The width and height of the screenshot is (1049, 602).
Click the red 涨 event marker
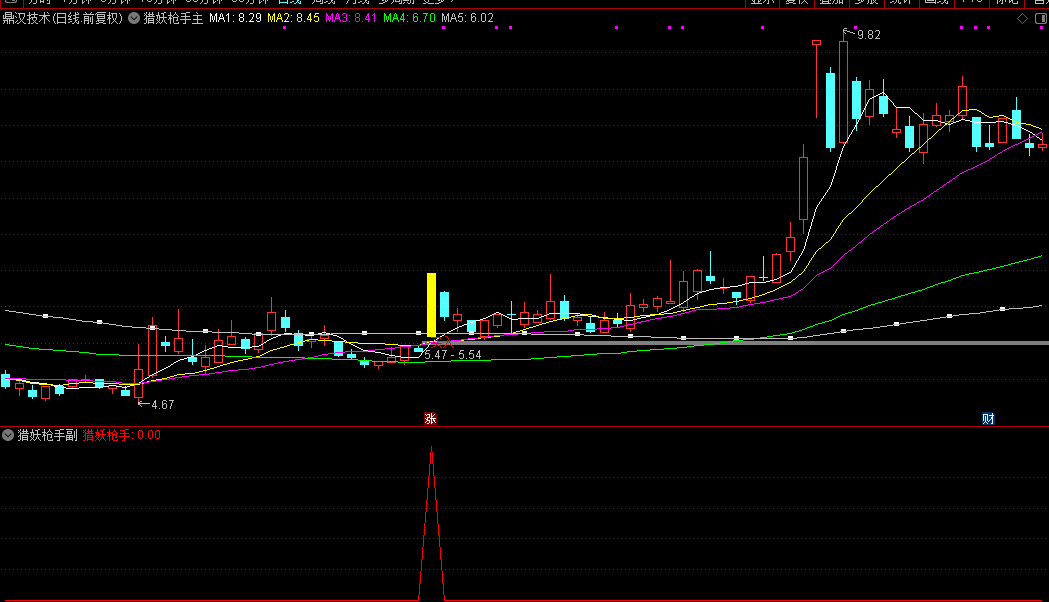pyautogui.click(x=430, y=419)
